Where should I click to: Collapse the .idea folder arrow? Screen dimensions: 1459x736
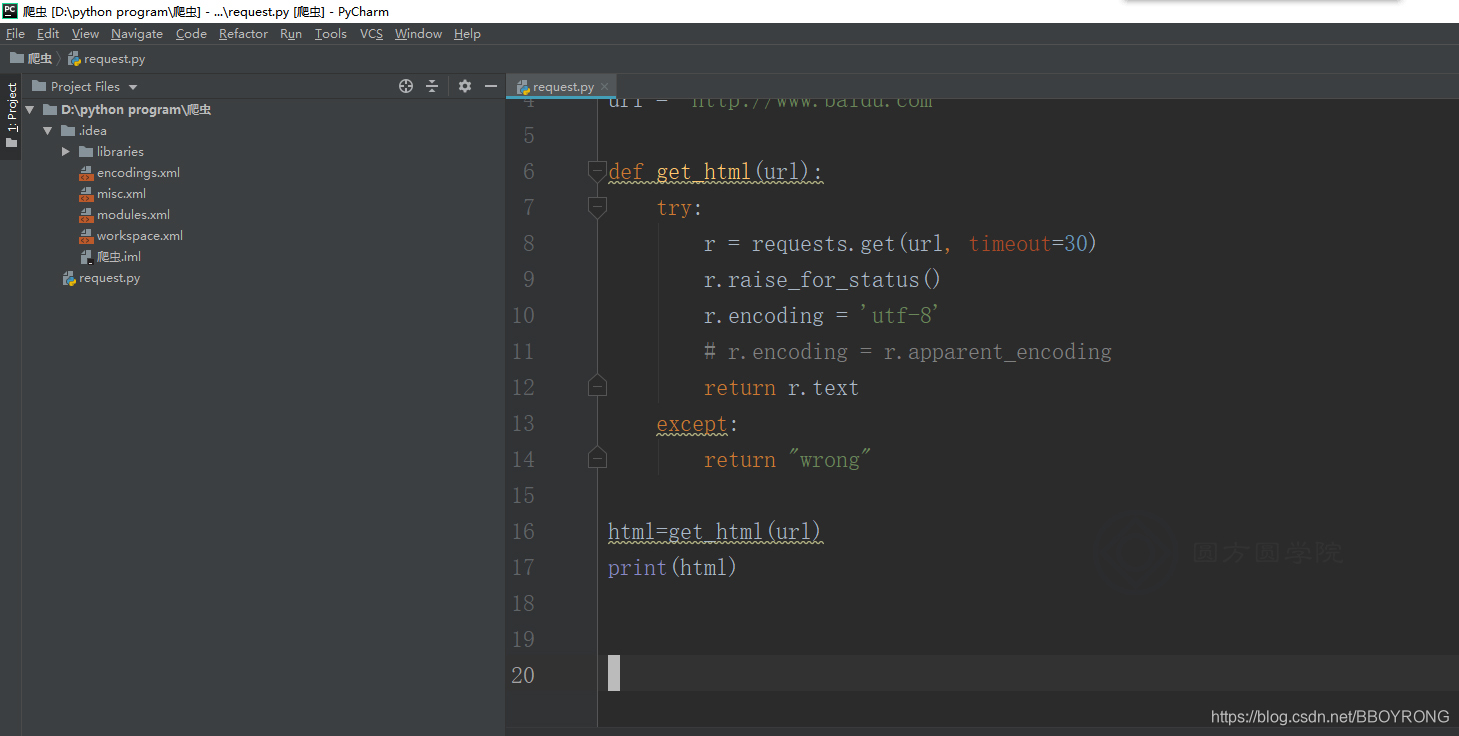coord(47,131)
